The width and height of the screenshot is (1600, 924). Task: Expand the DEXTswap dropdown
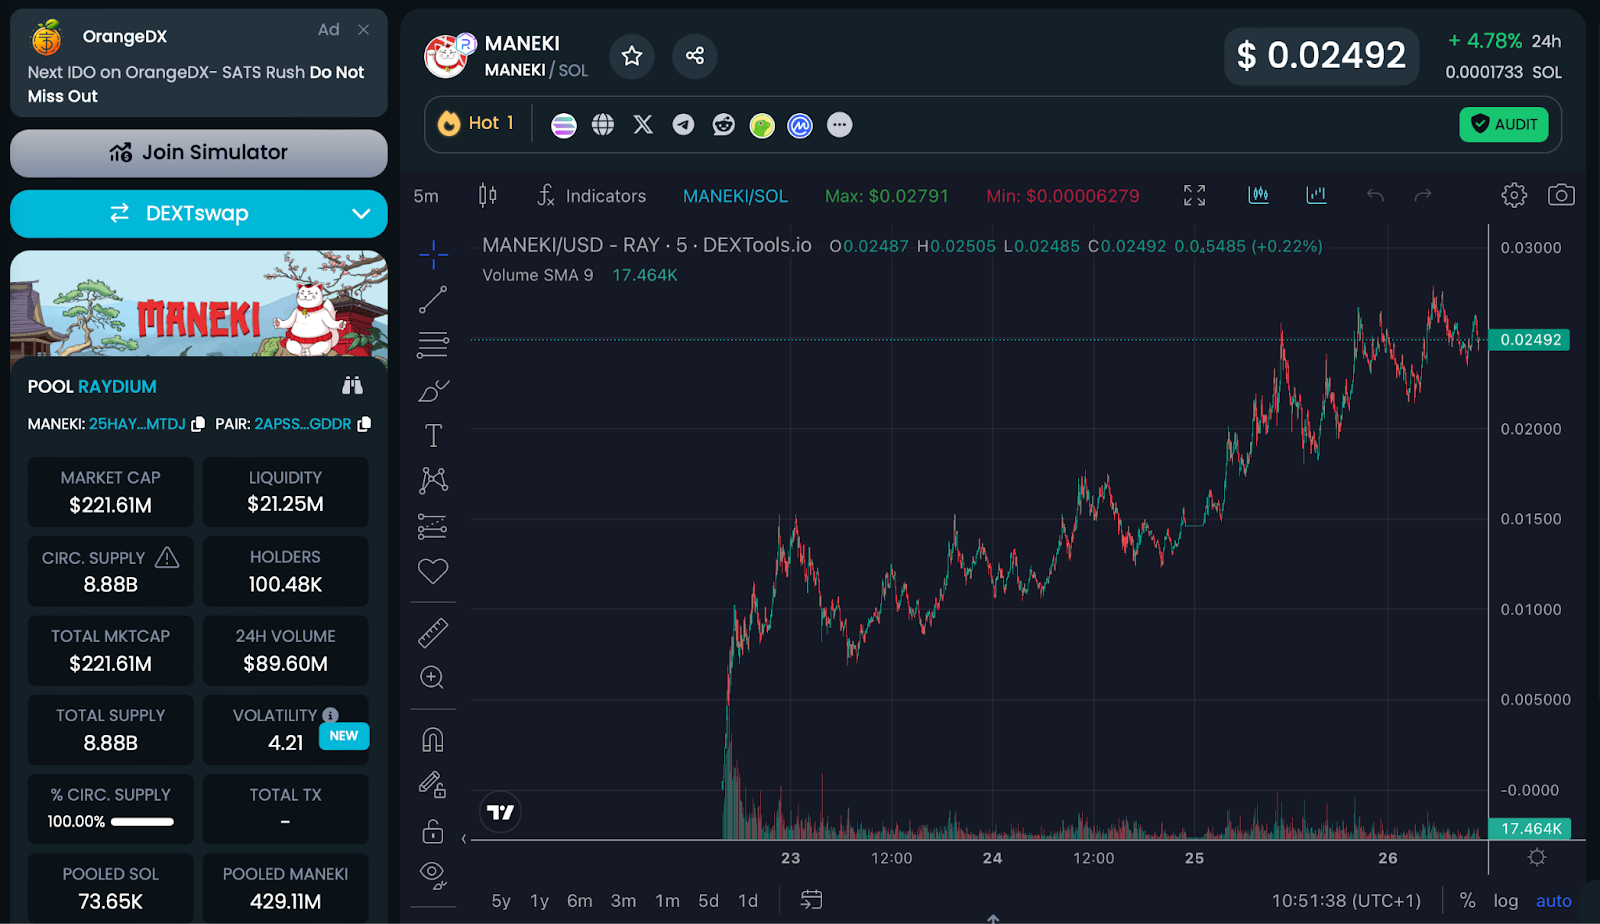[361, 213]
